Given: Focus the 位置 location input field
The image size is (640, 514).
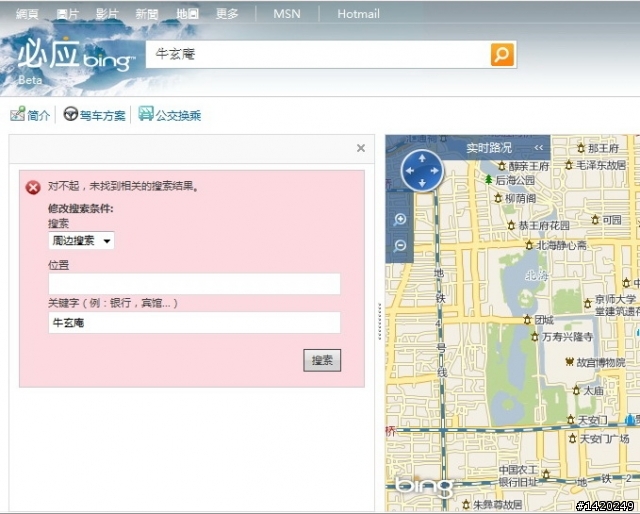Looking at the screenshot, I should (194, 284).
